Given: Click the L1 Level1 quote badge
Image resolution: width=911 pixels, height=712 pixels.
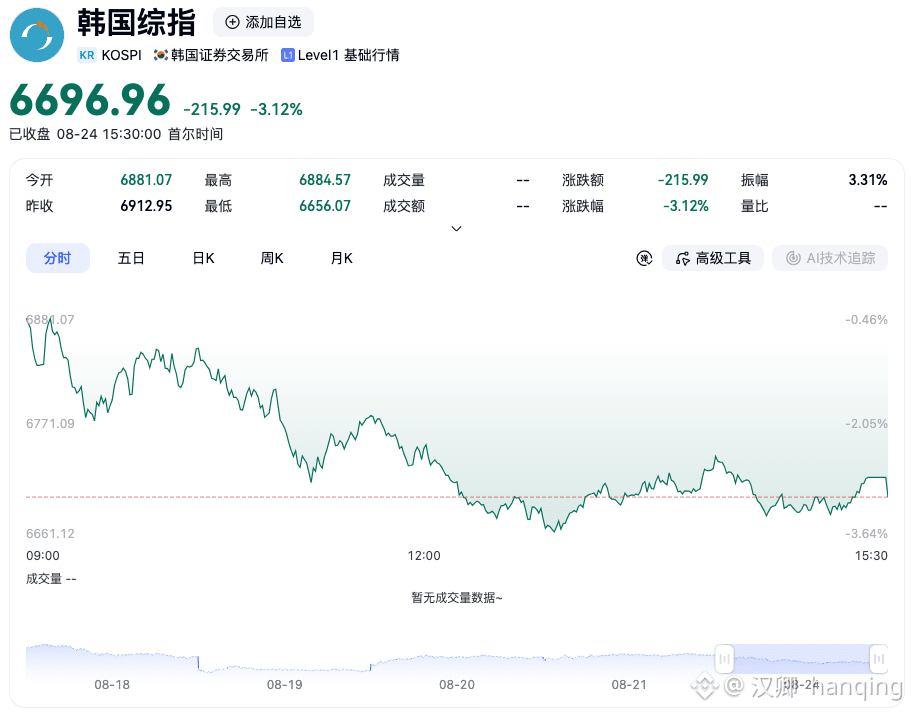Looking at the screenshot, I should pyautogui.click(x=288, y=55).
